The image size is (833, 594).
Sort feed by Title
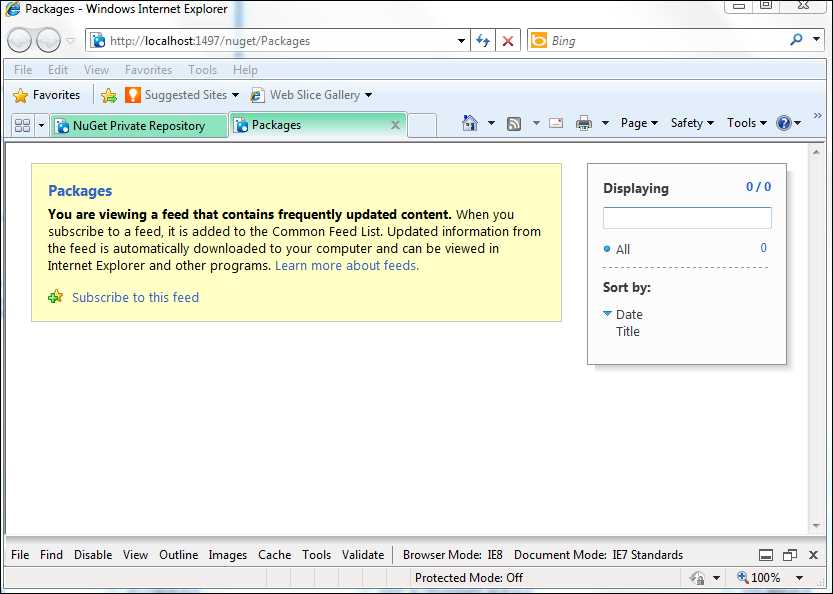point(627,332)
